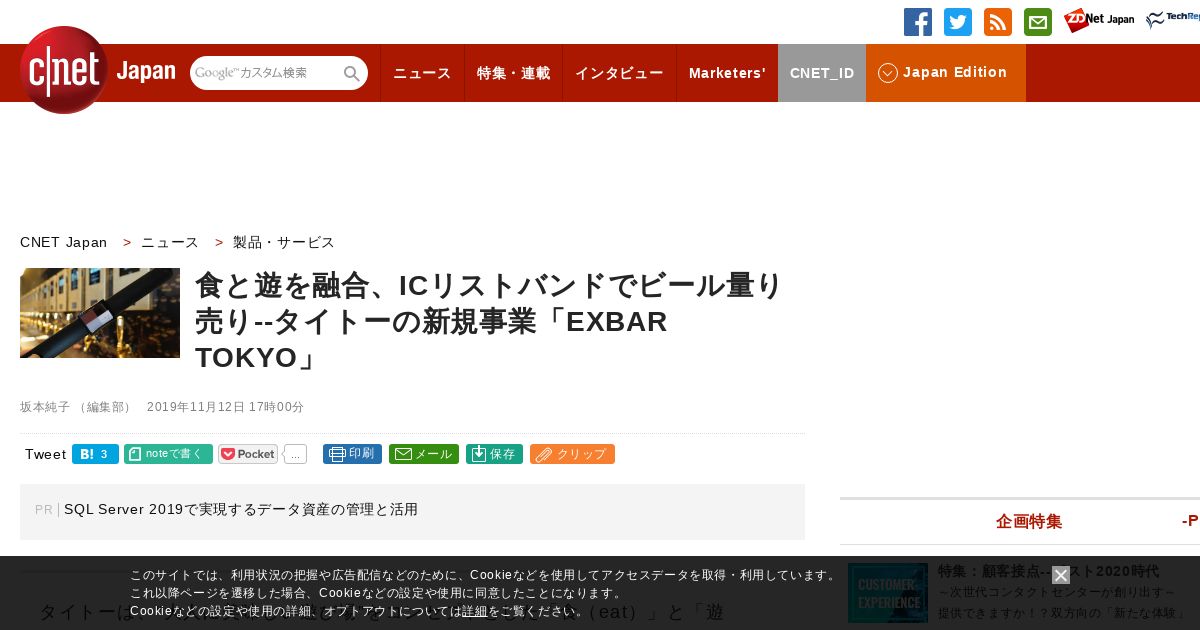Open the インタビュー menu
1200x630 pixels.
[619, 73]
